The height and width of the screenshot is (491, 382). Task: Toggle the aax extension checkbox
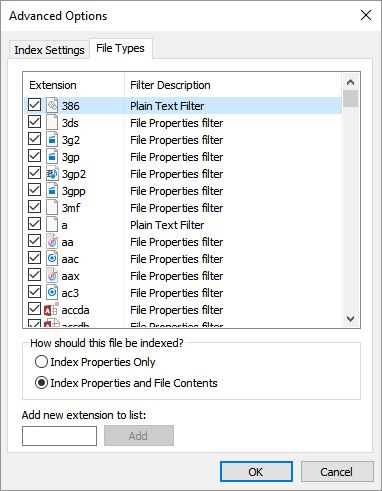click(34, 275)
